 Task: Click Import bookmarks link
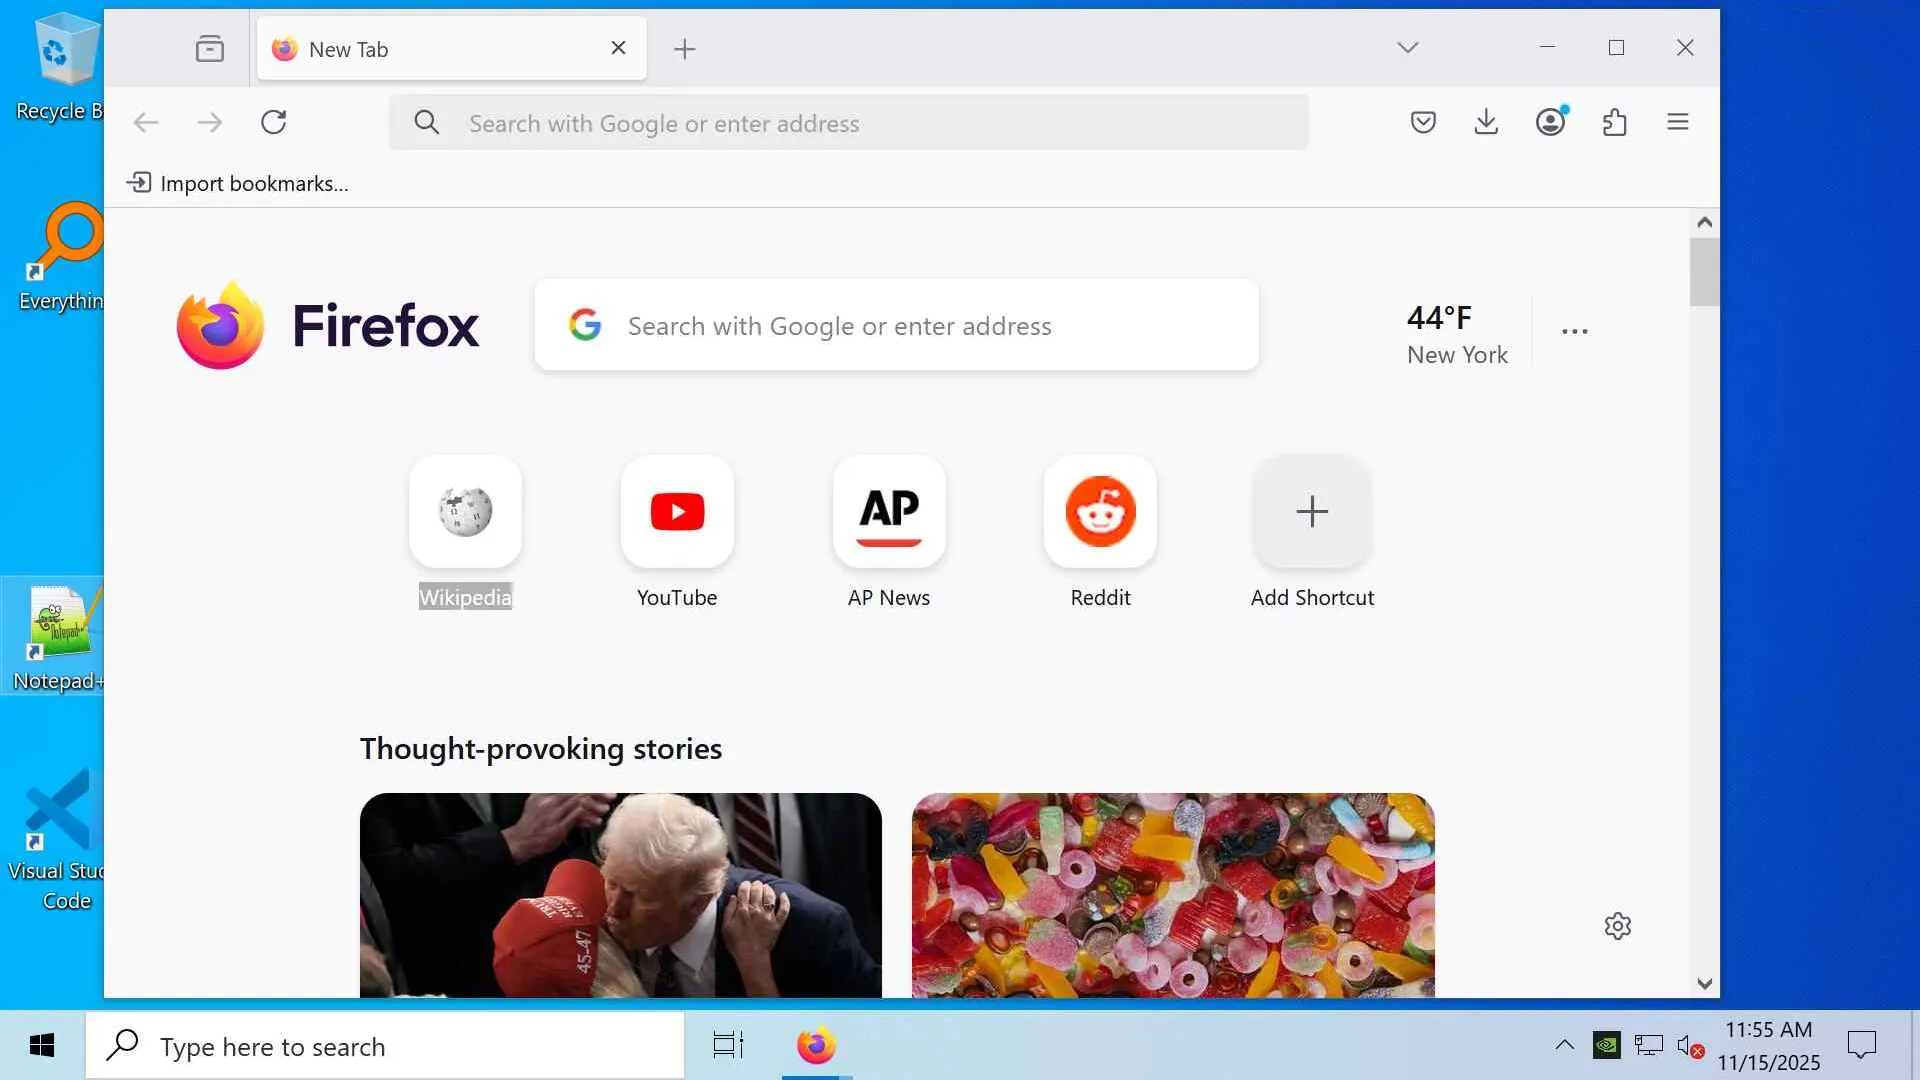(x=238, y=183)
